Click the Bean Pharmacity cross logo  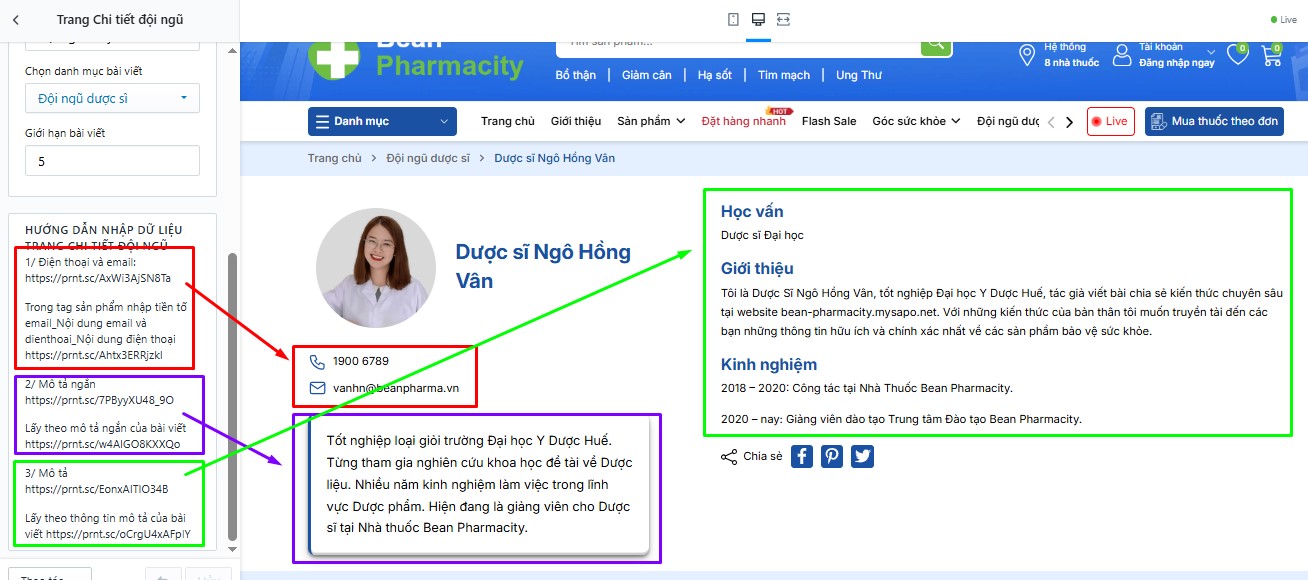(333, 58)
